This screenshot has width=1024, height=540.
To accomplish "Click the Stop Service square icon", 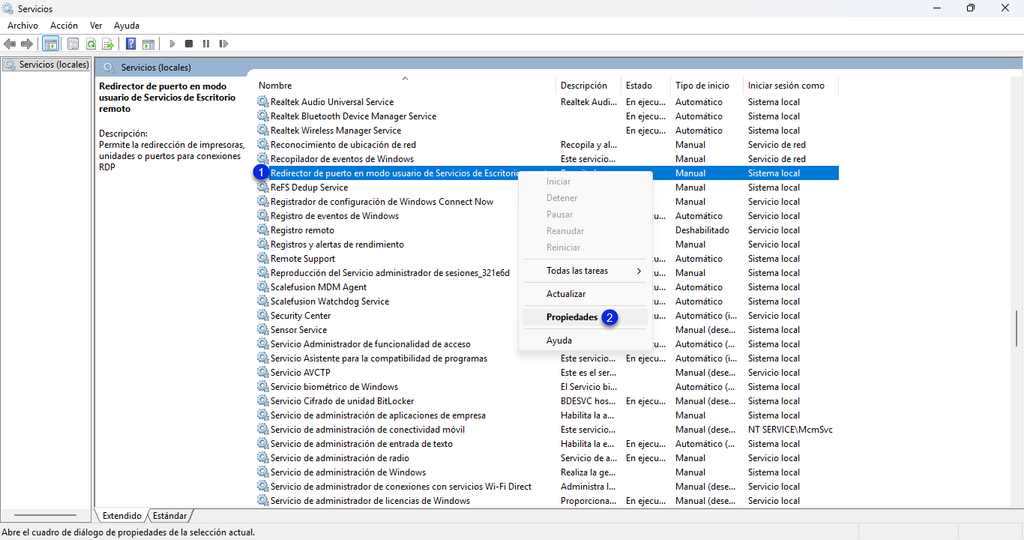I will [x=189, y=44].
